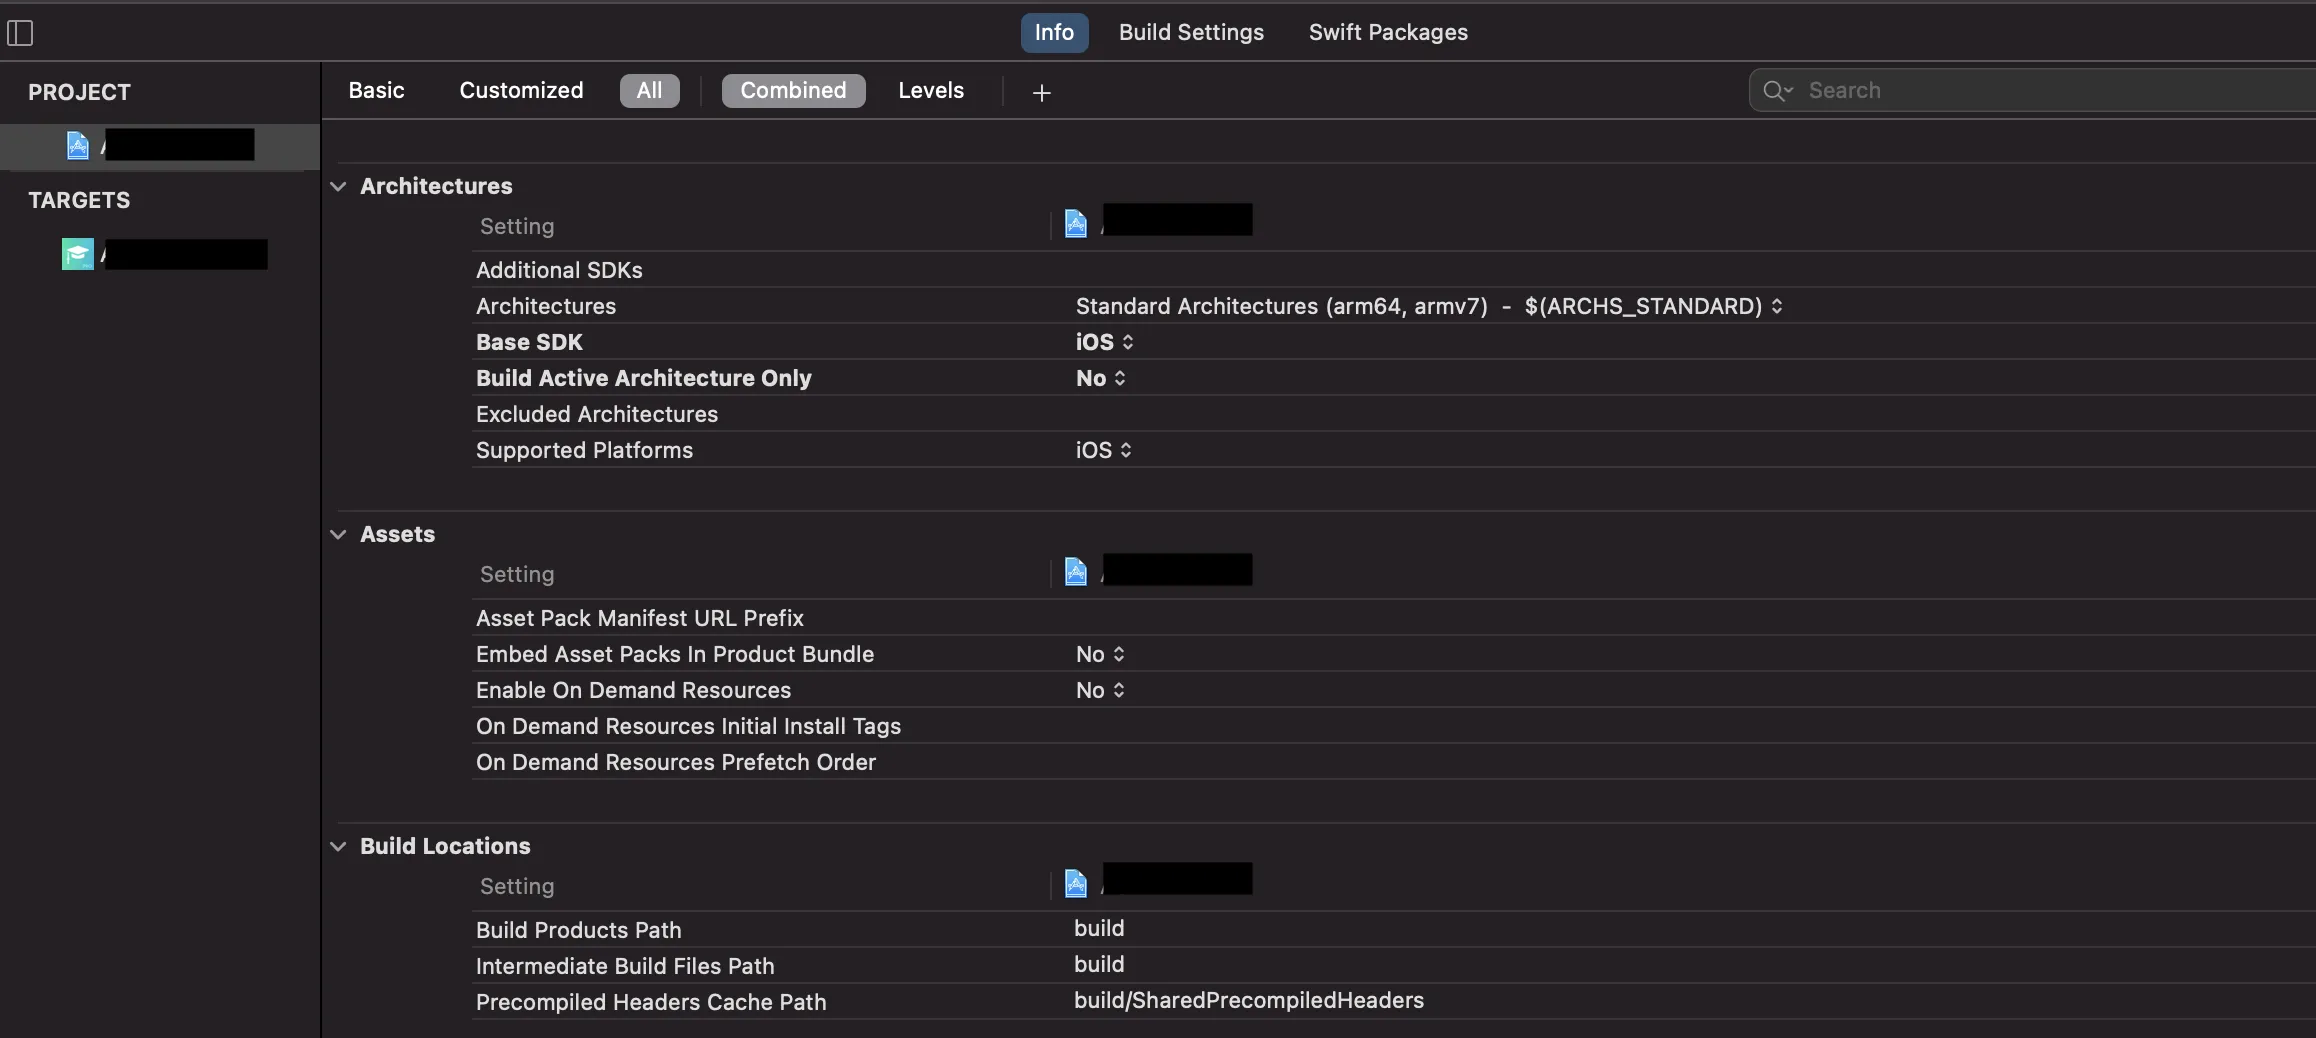Show Basic build settings
2316x1038 pixels.
pos(376,90)
